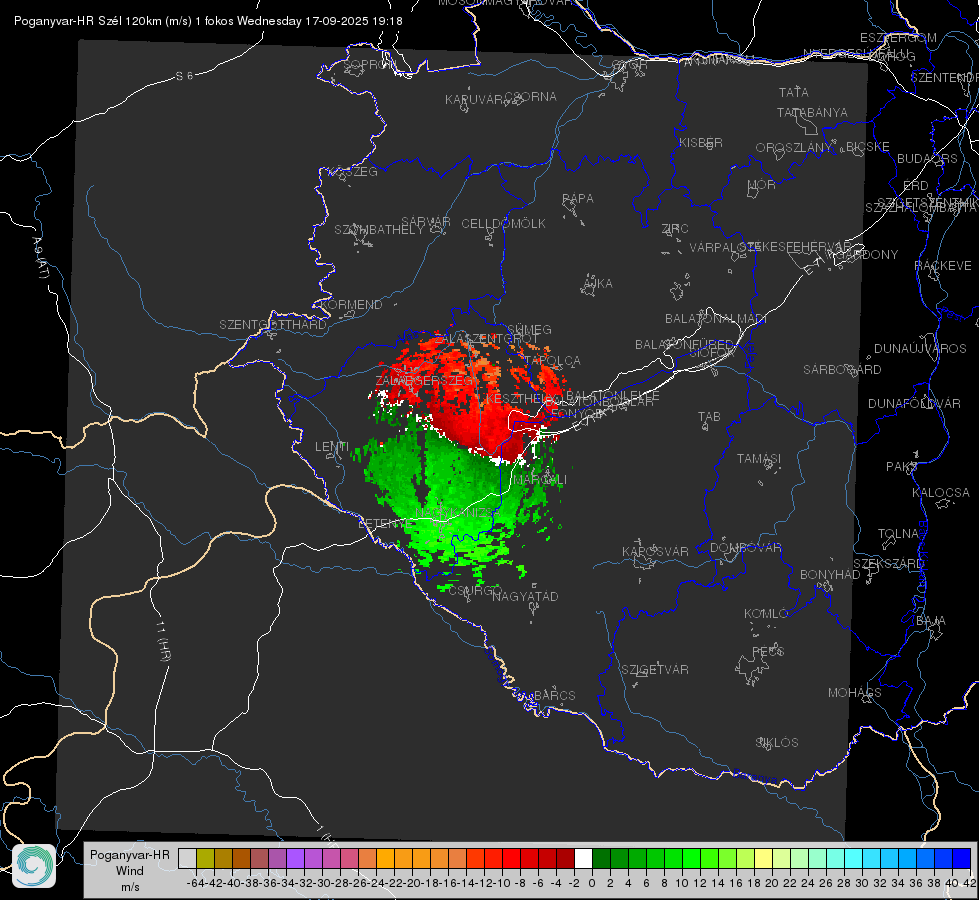979x900 pixels.
Task: Click the dark green swatch between 0 and 2
Action: (x=601, y=858)
